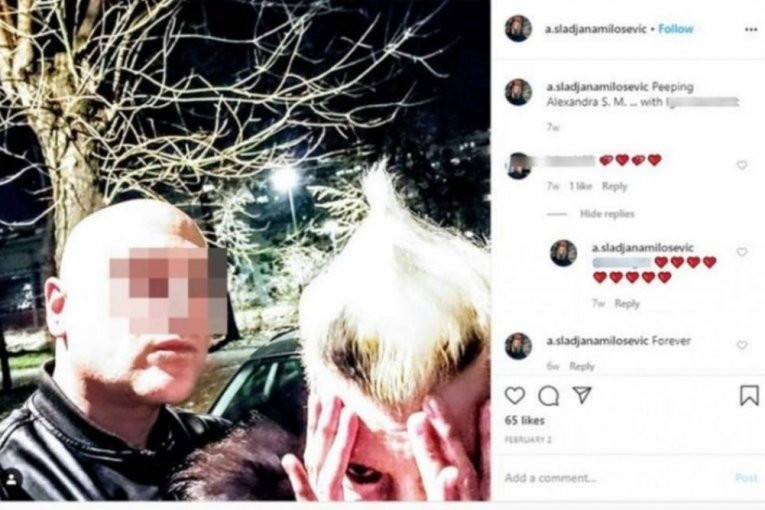The image size is (765, 510).
Task: Open caption author's avatar thumbnail
Action: pyautogui.click(x=518, y=92)
